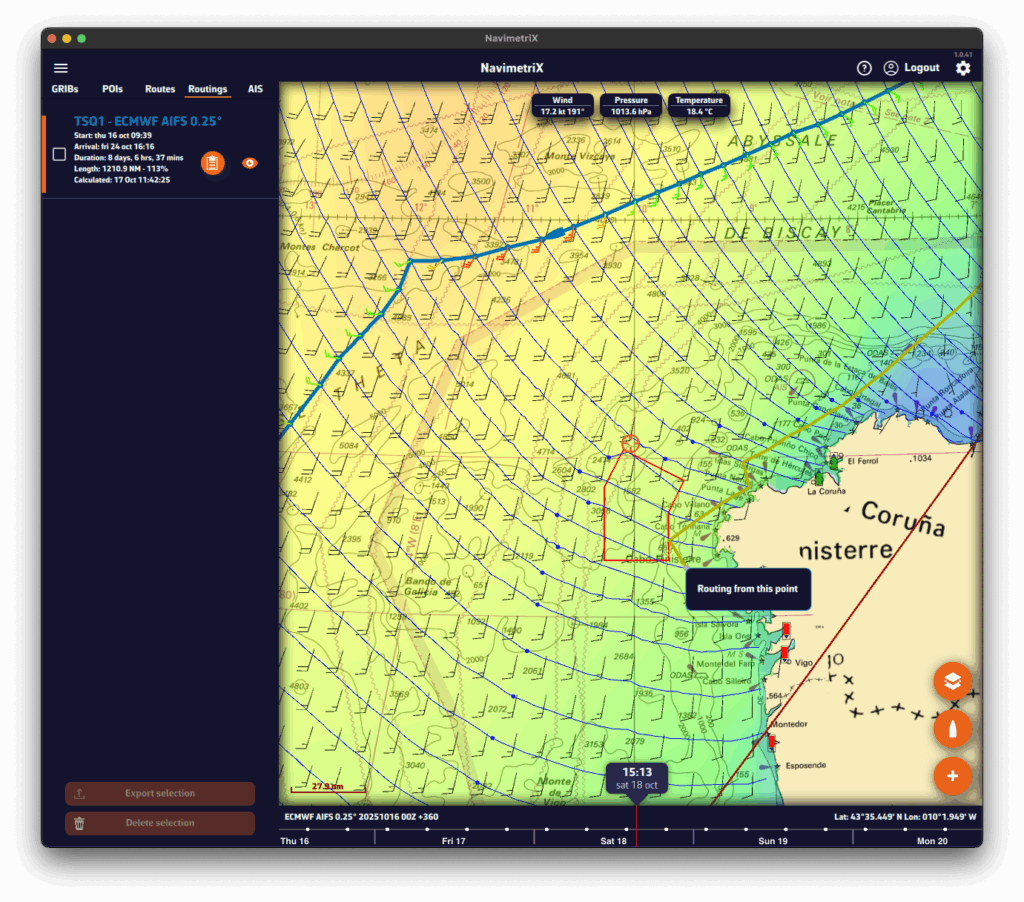Open the hamburger main menu
This screenshot has height=902, width=1024.
click(61, 68)
